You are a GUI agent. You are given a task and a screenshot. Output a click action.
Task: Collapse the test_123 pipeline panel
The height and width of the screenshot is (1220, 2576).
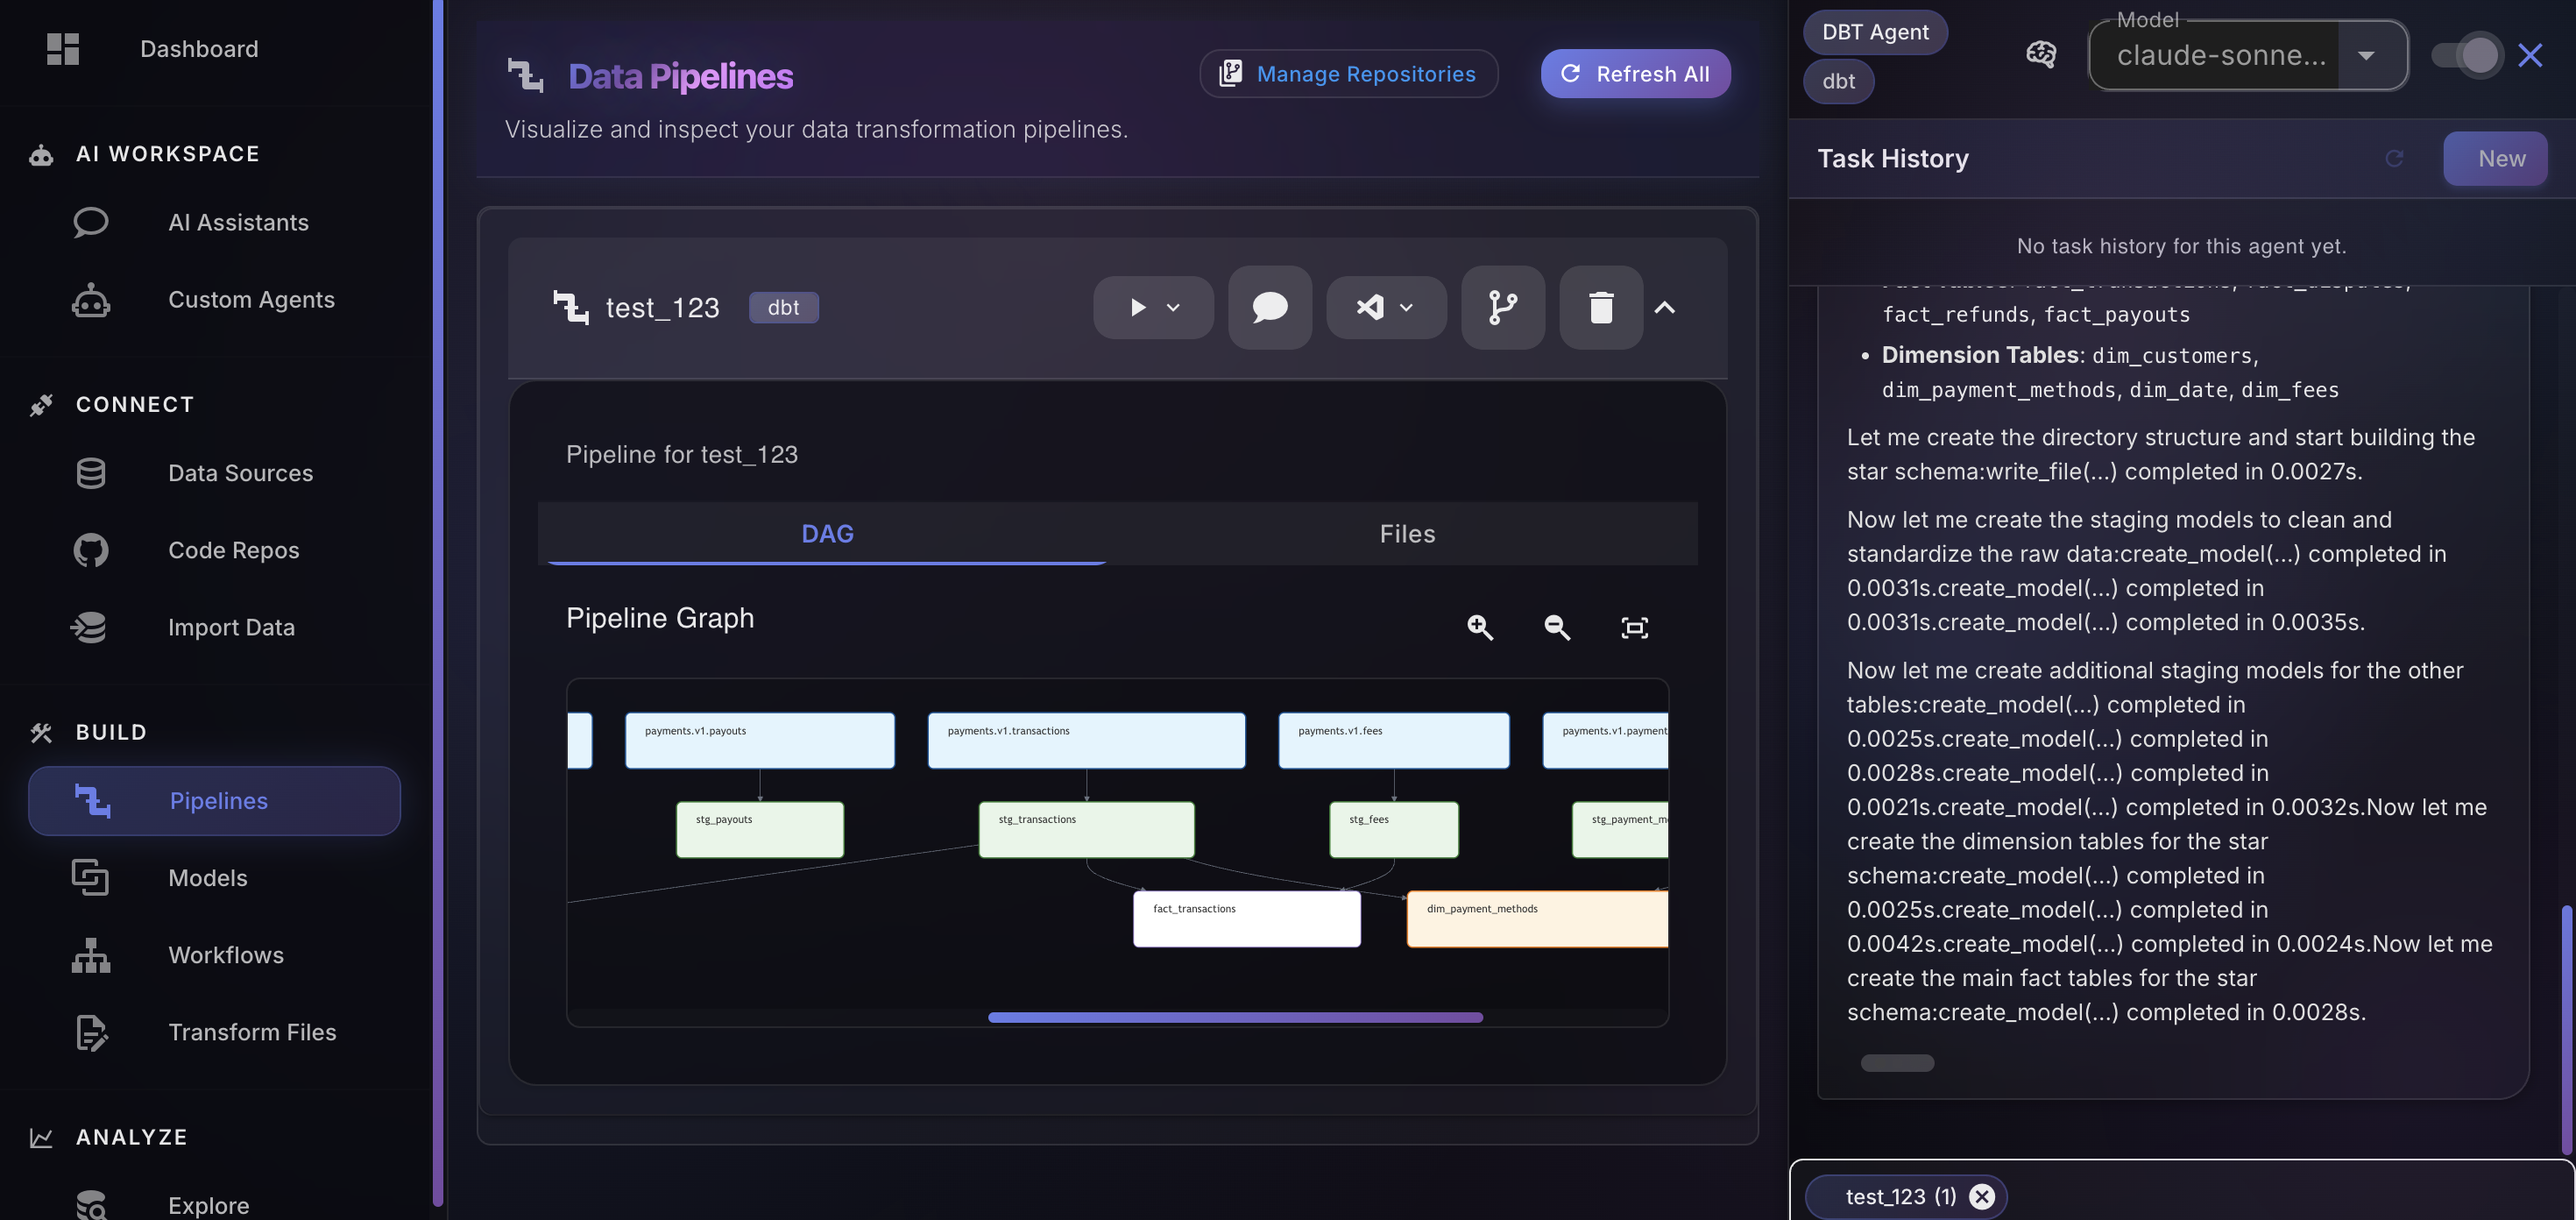1664,307
